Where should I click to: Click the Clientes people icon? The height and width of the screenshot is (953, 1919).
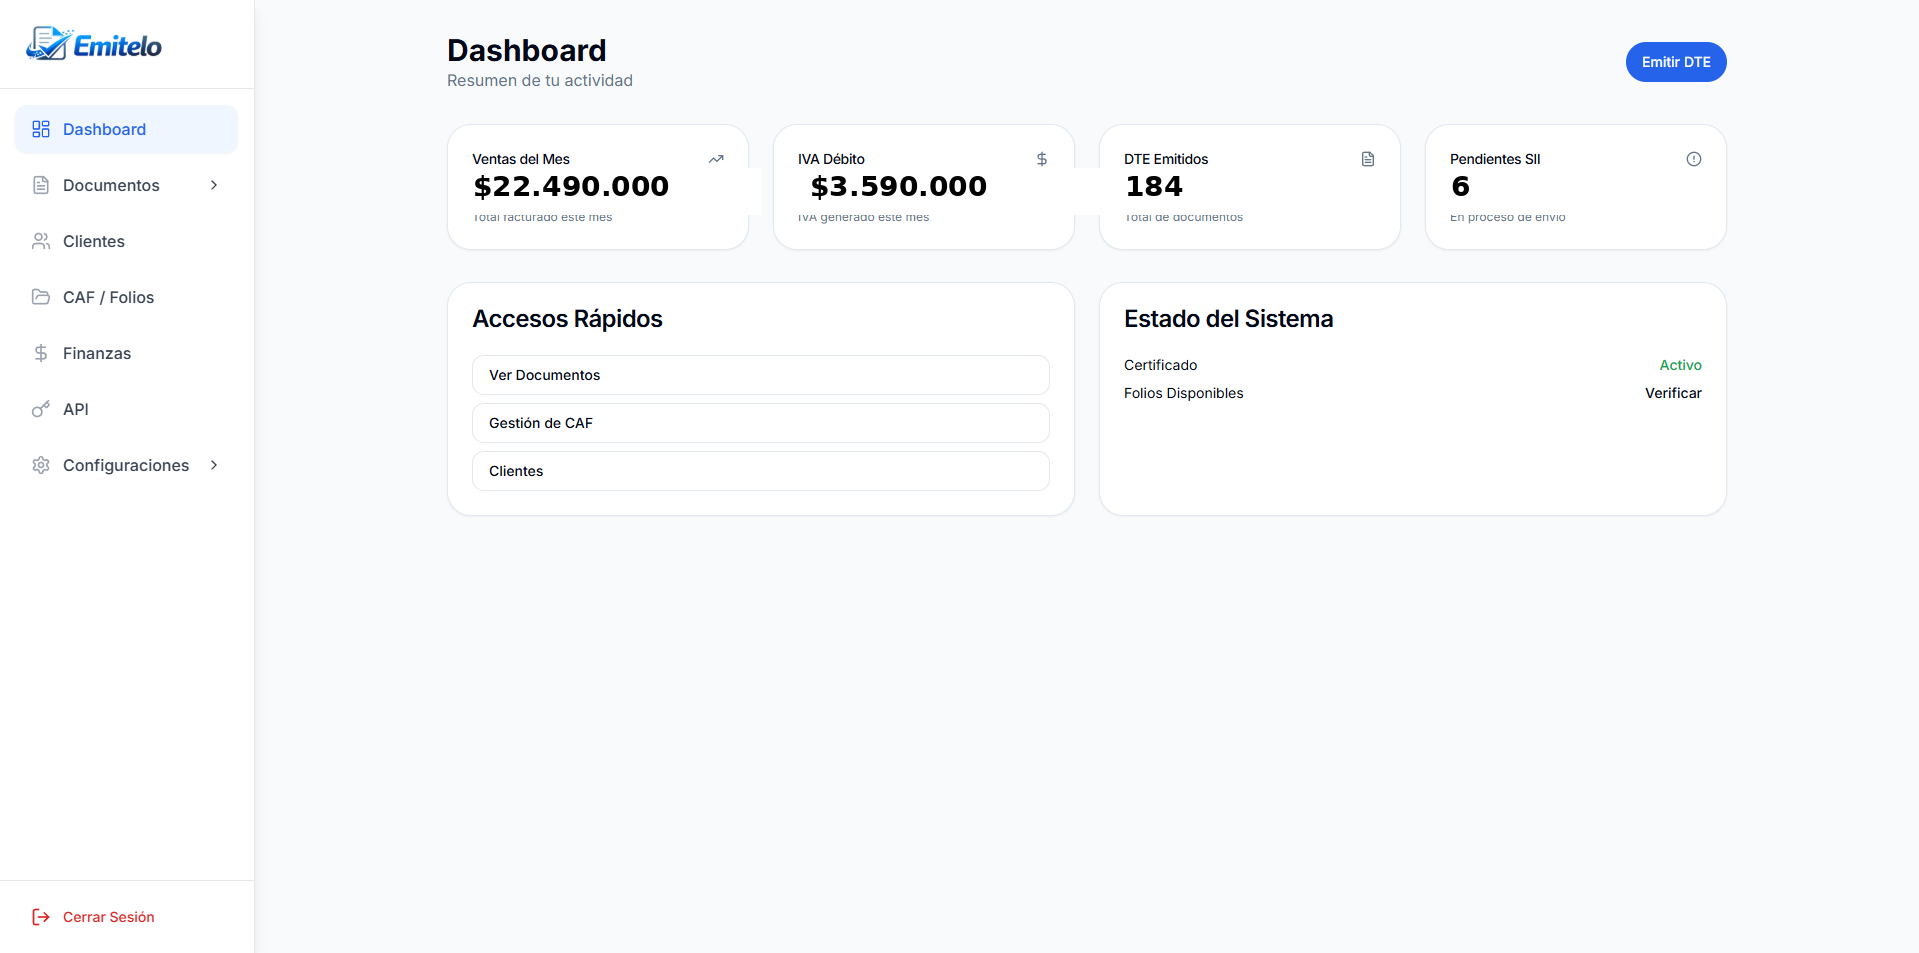click(x=40, y=241)
